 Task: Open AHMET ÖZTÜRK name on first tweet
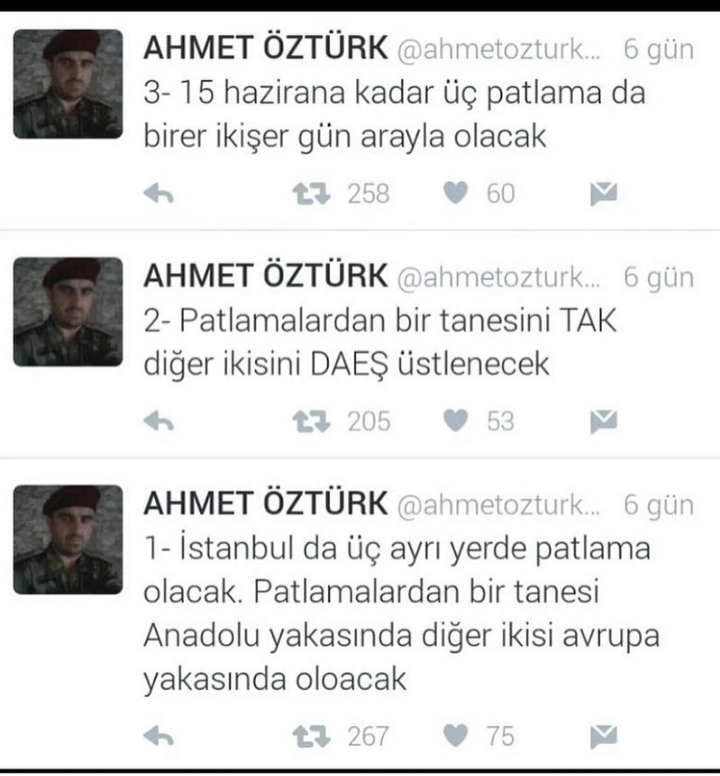pyautogui.click(x=266, y=48)
